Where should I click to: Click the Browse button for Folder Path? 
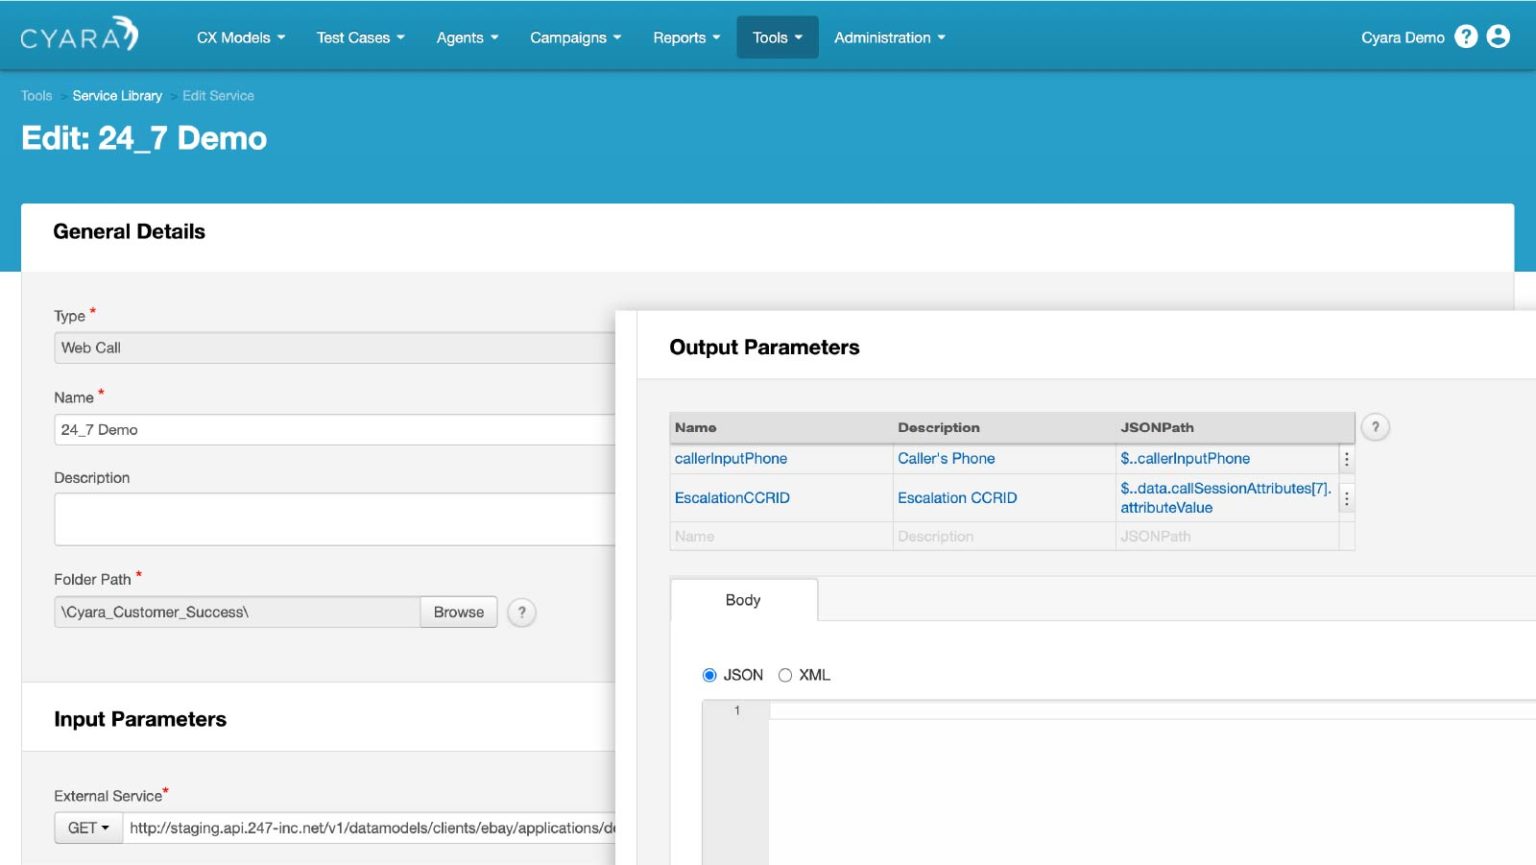click(x=458, y=612)
